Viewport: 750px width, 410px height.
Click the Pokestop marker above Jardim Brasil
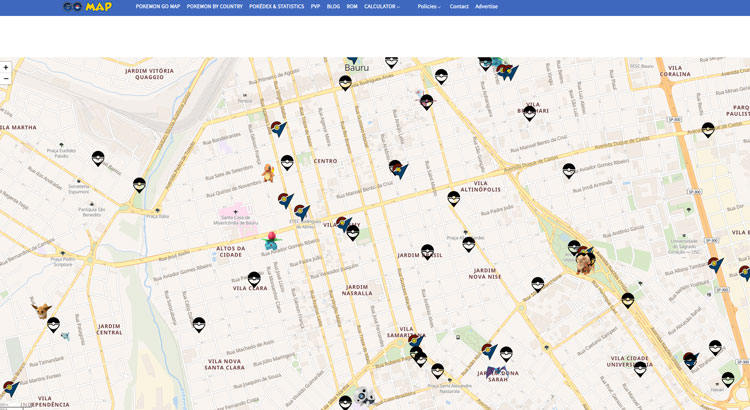tap(428, 251)
